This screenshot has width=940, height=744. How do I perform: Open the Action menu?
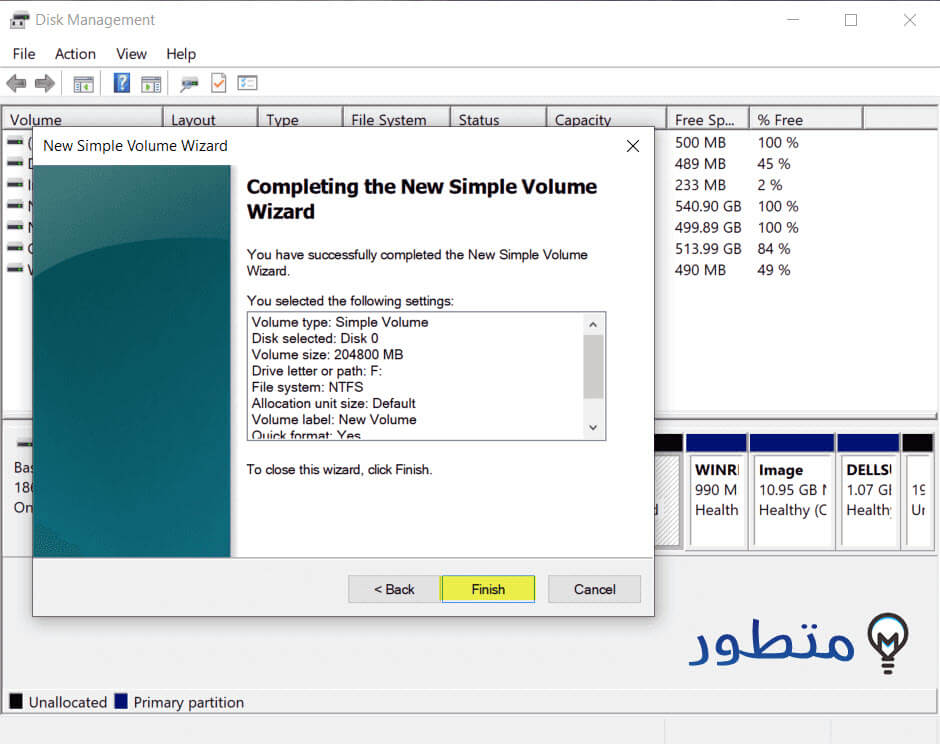click(75, 54)
